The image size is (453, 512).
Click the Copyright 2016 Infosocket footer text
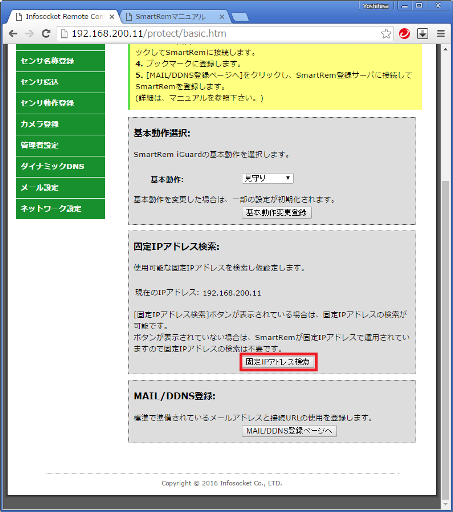(222, 483)
